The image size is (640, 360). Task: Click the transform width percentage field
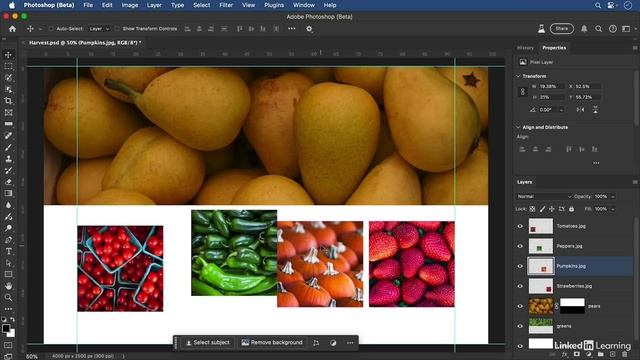click(551, 87)
